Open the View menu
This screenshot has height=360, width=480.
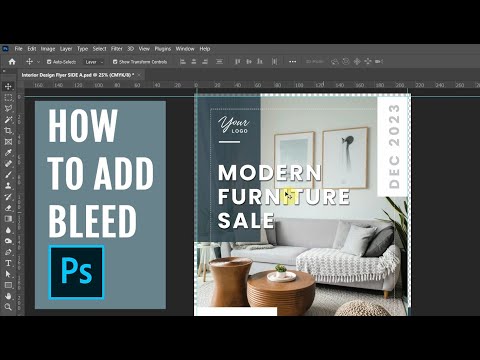click(144, 49)
